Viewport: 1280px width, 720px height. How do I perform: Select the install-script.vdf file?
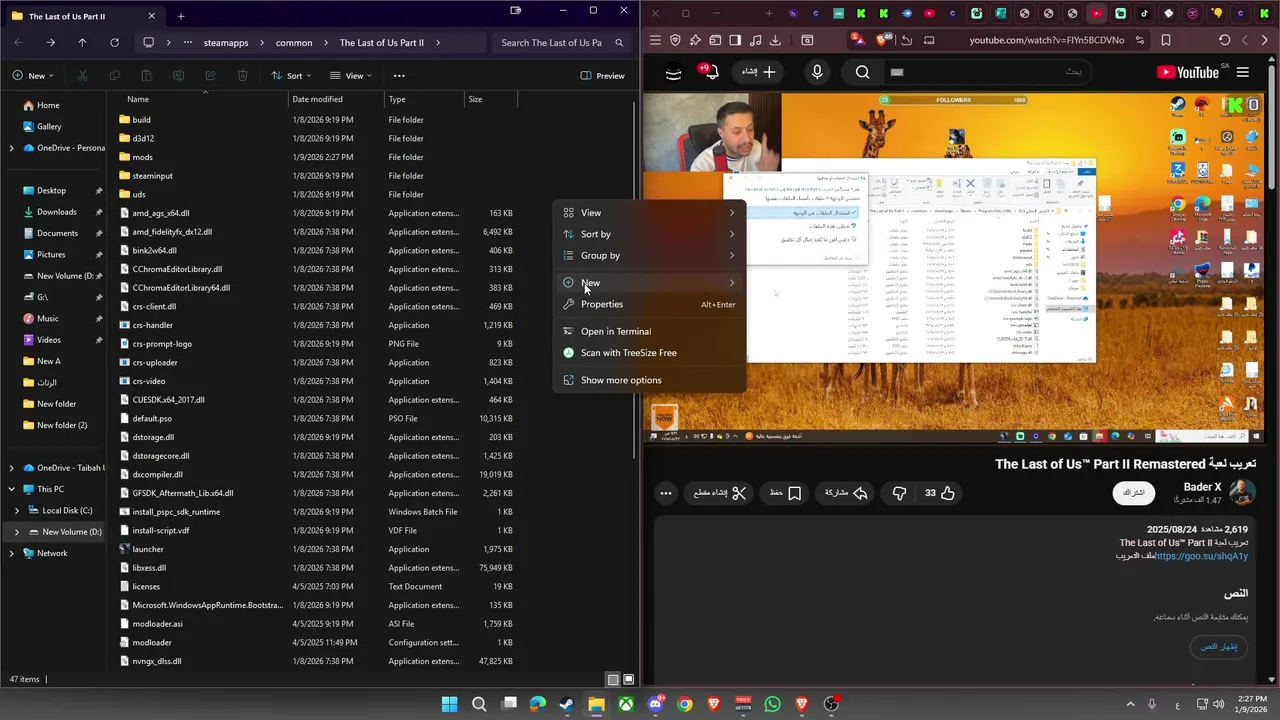[x=160, y=531]
